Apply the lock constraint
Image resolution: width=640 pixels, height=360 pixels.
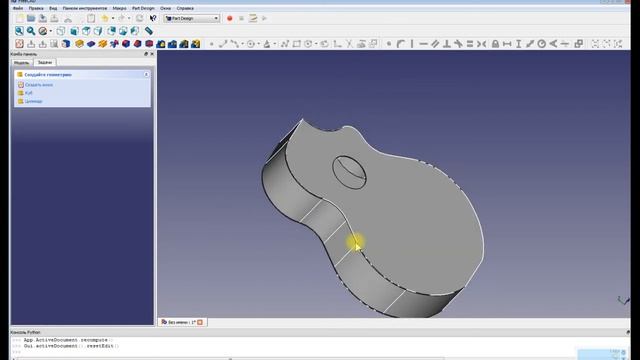495,44
